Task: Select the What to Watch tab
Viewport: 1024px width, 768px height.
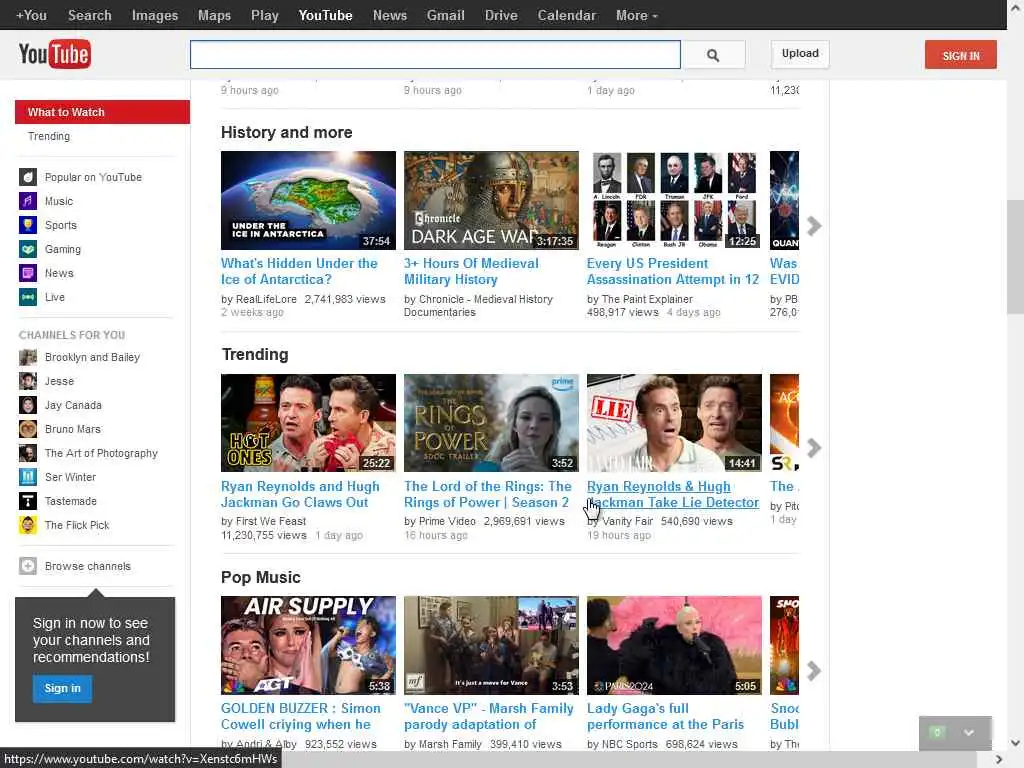Action: 103,112
